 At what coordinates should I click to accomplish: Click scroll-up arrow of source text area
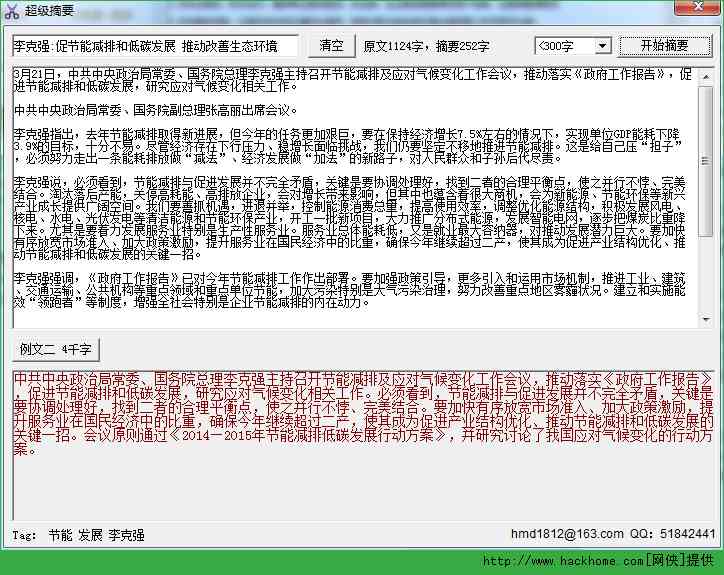706,77
